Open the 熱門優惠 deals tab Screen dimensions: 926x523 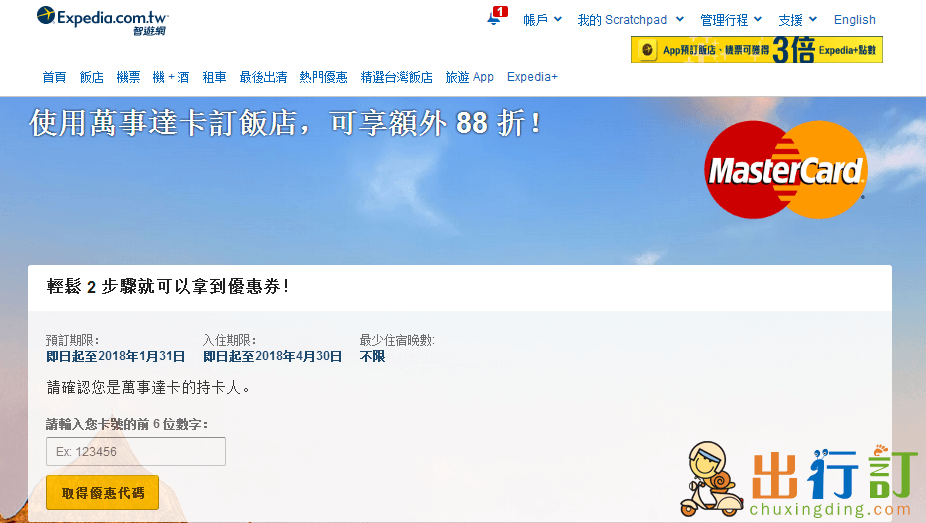324,77
